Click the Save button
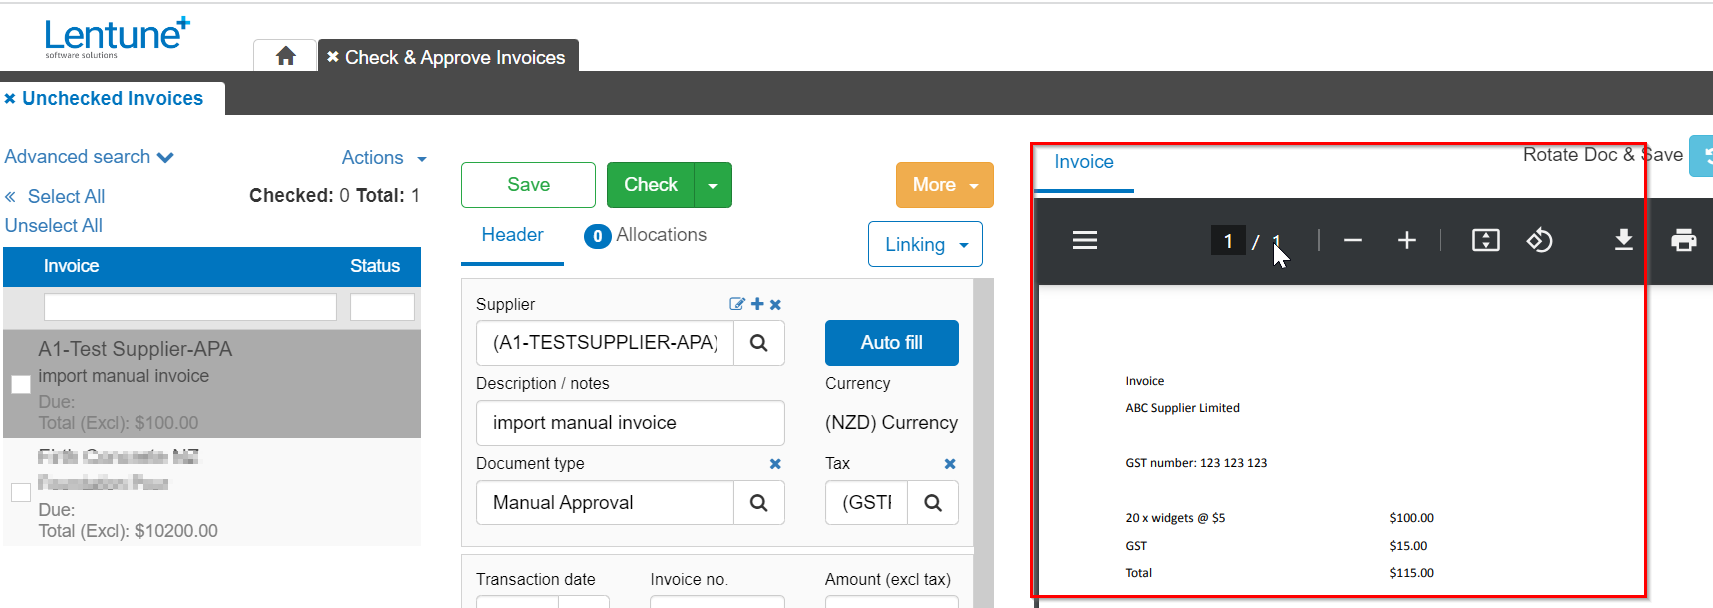The width and height of the screenshot is (1713, 608). pos(528,185)
